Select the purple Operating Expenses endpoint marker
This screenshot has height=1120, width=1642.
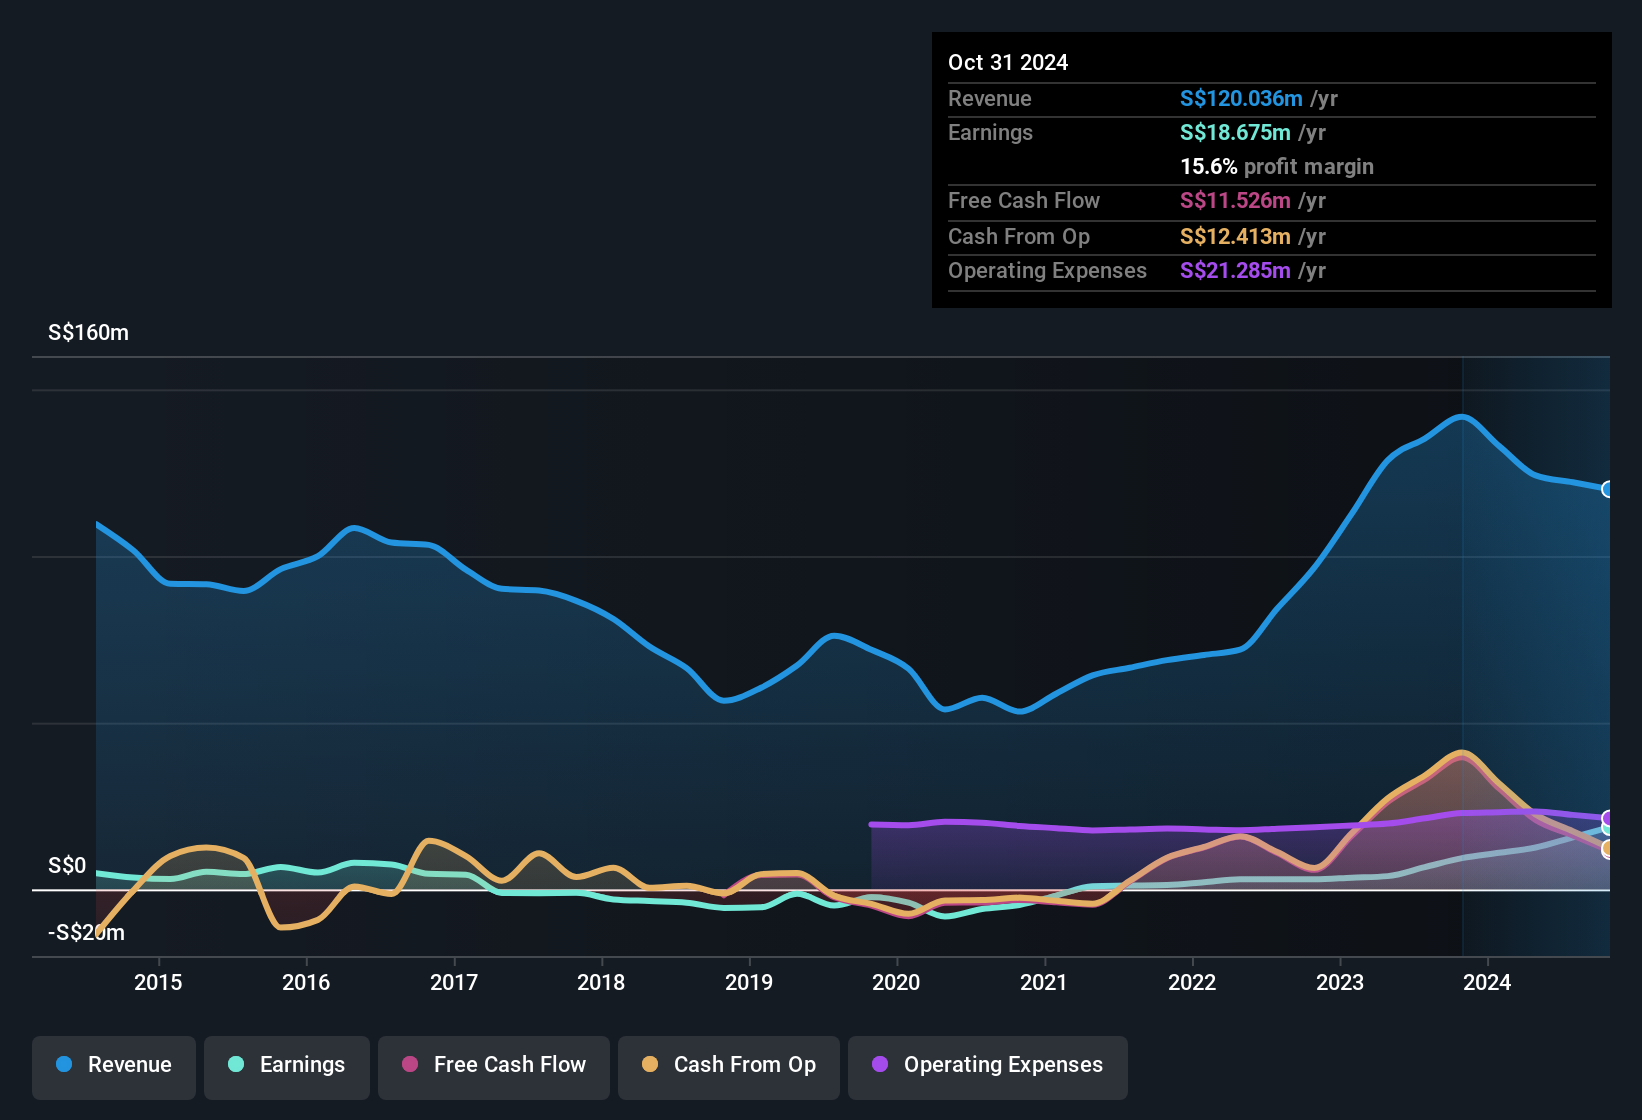click(1608, 818)
